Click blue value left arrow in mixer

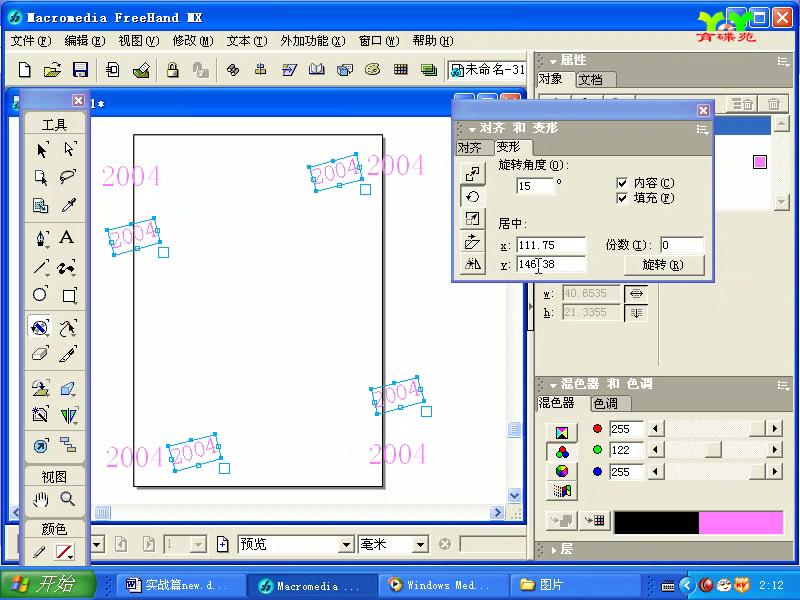coord(656,471)
